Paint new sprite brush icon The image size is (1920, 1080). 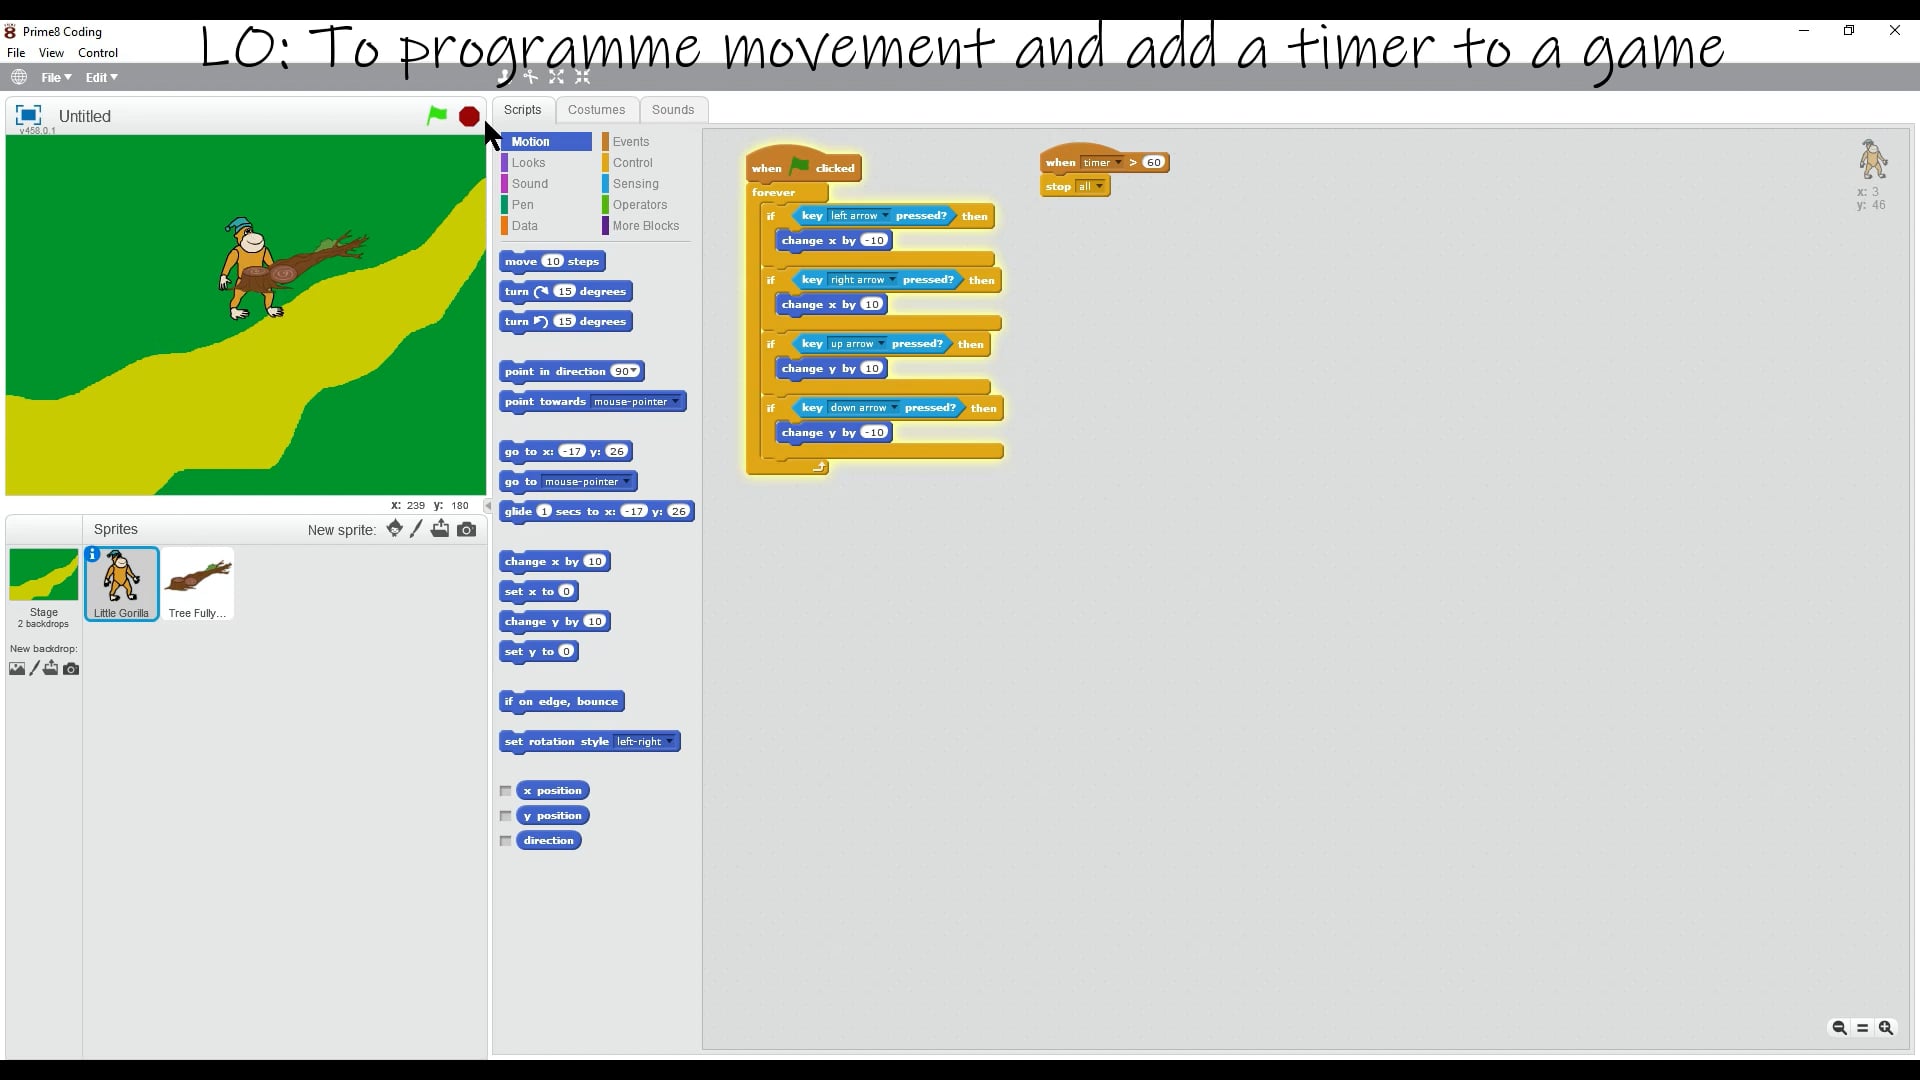point(417,529)
